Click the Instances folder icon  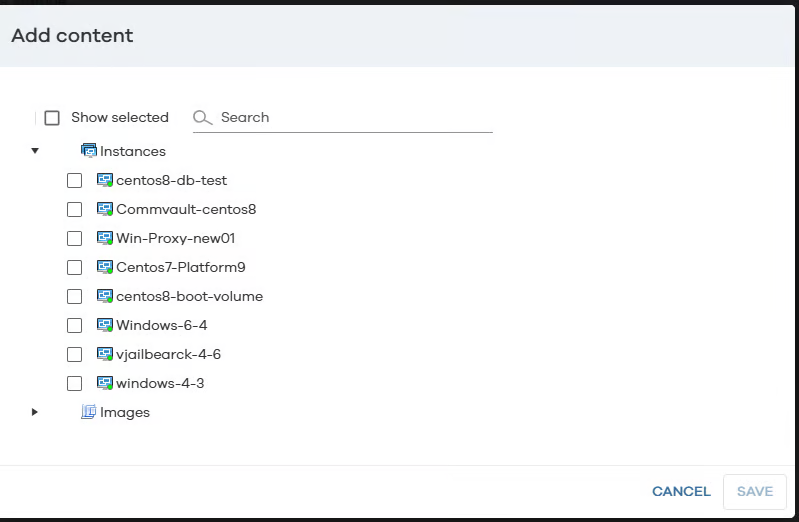point(89,151)
